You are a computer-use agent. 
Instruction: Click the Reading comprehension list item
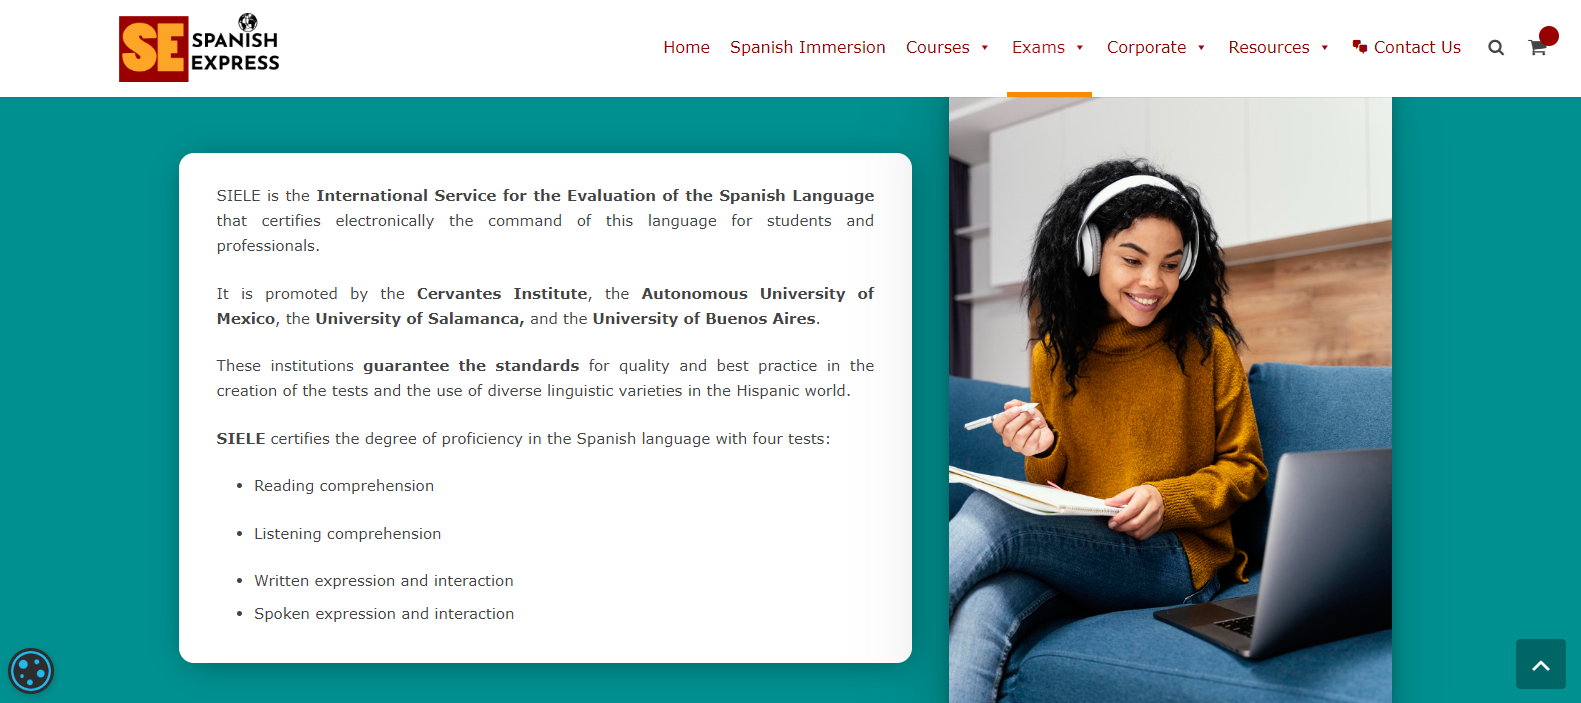click(344, 486)
